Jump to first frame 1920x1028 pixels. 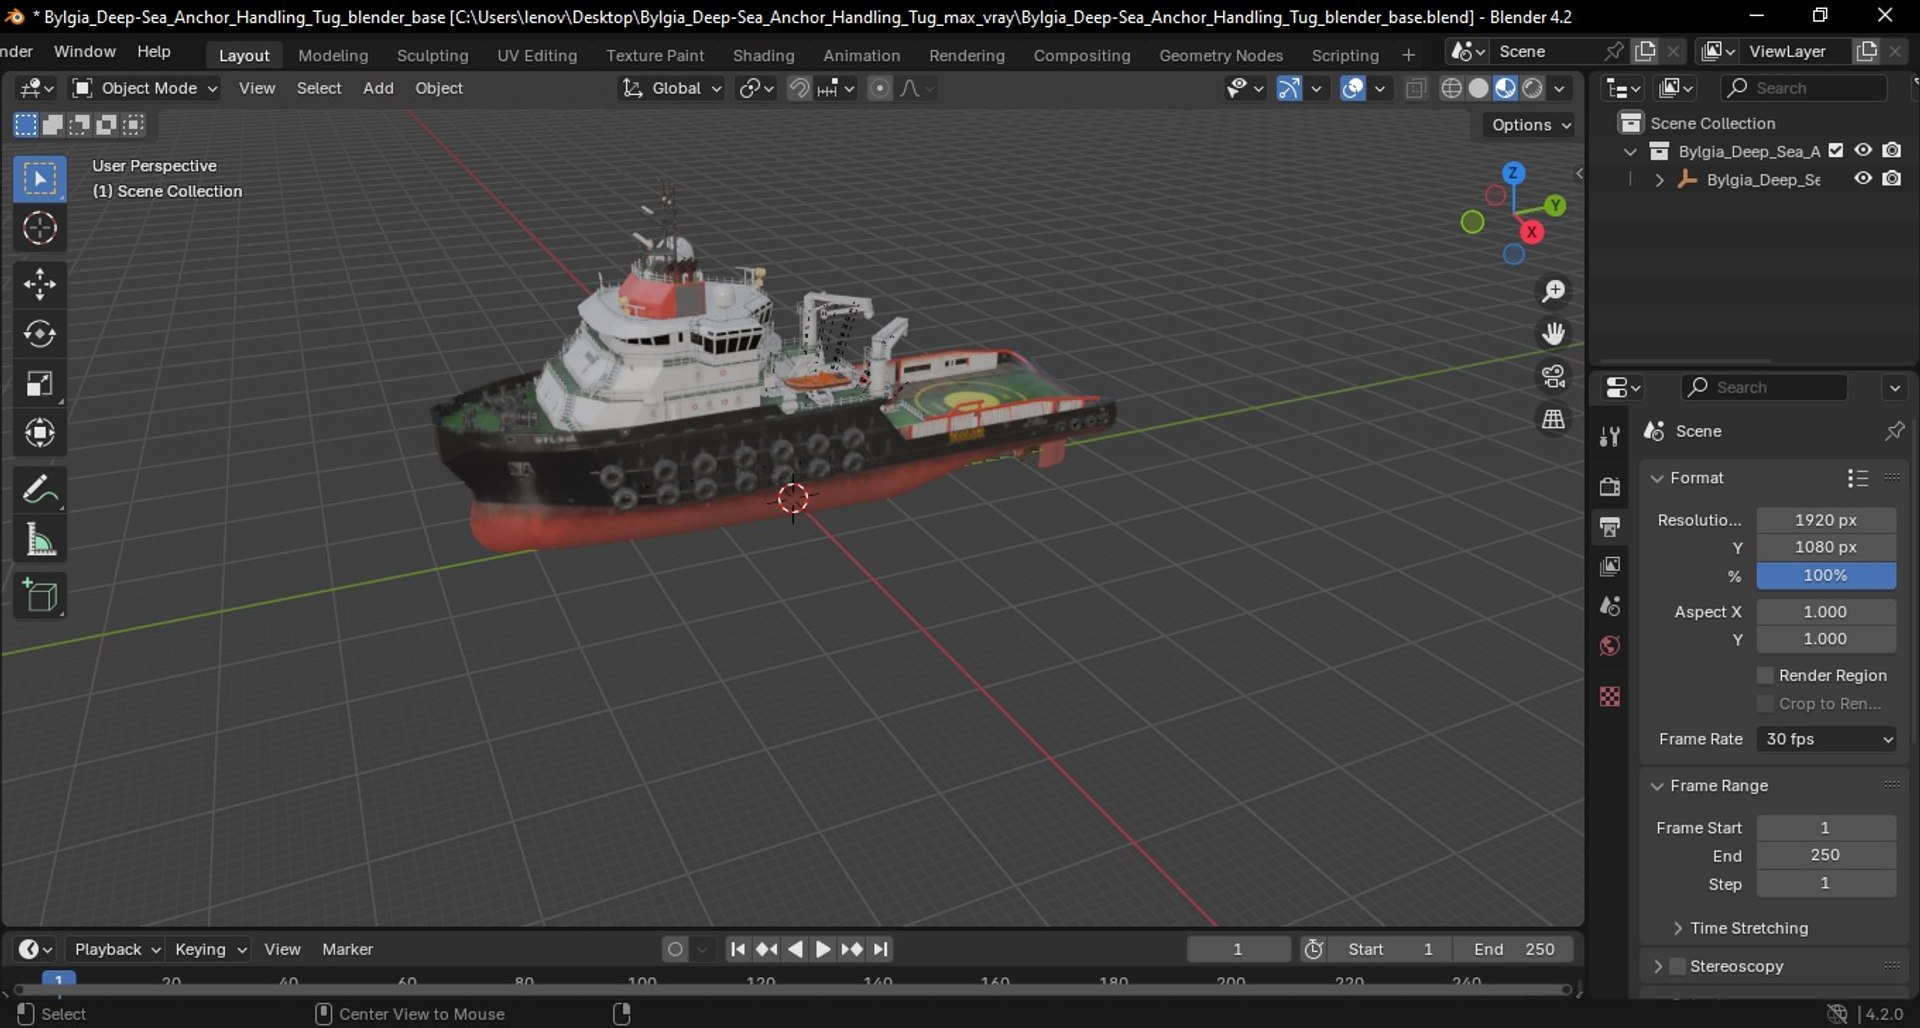pos(737,949)
